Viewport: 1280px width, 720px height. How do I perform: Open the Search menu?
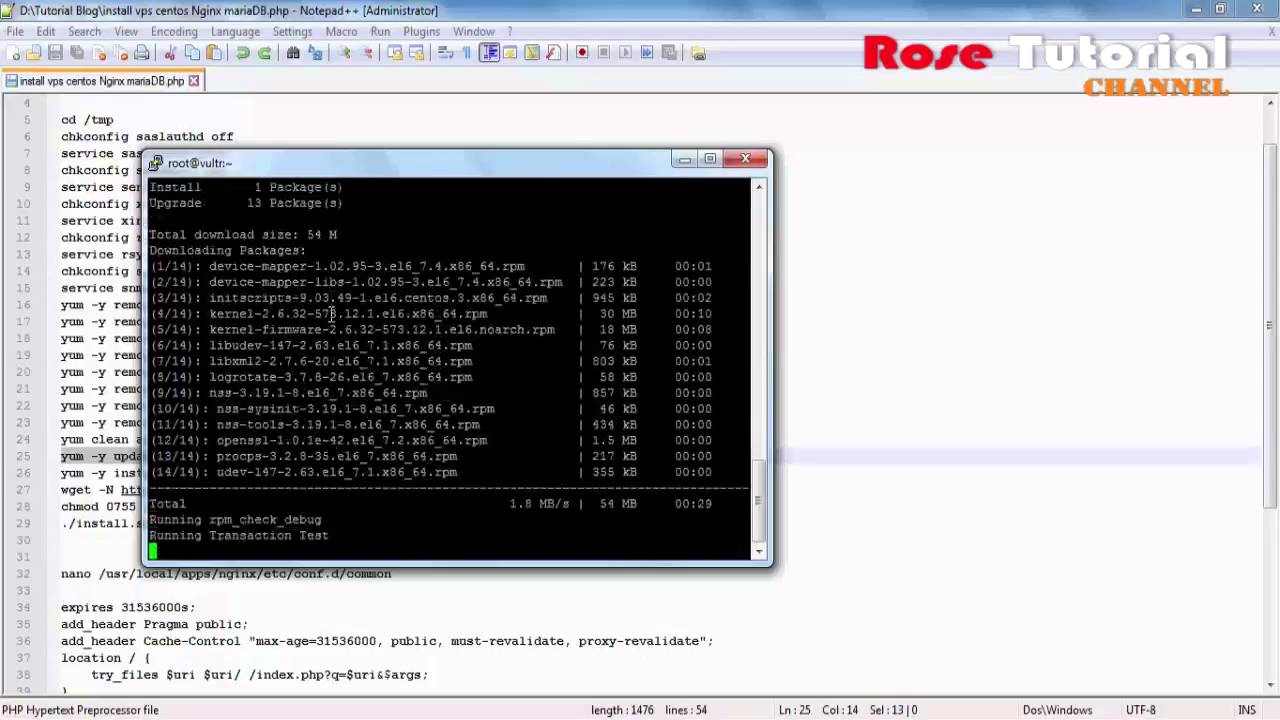click(x=84, y=31)
